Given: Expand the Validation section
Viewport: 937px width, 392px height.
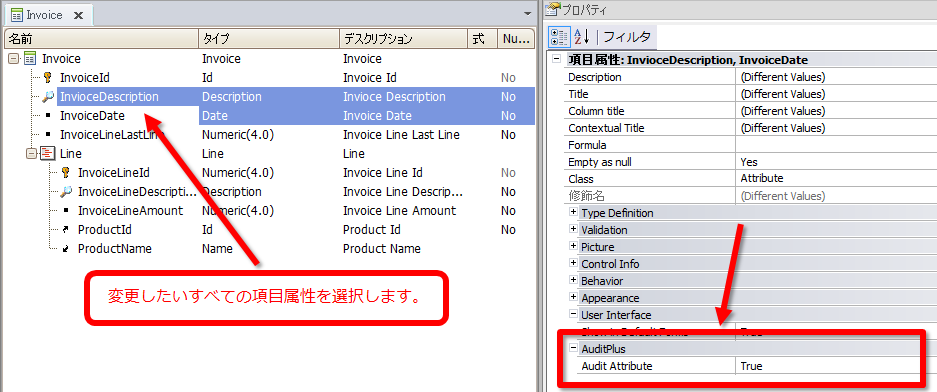Looking at the screenshot, I should 574,229.
